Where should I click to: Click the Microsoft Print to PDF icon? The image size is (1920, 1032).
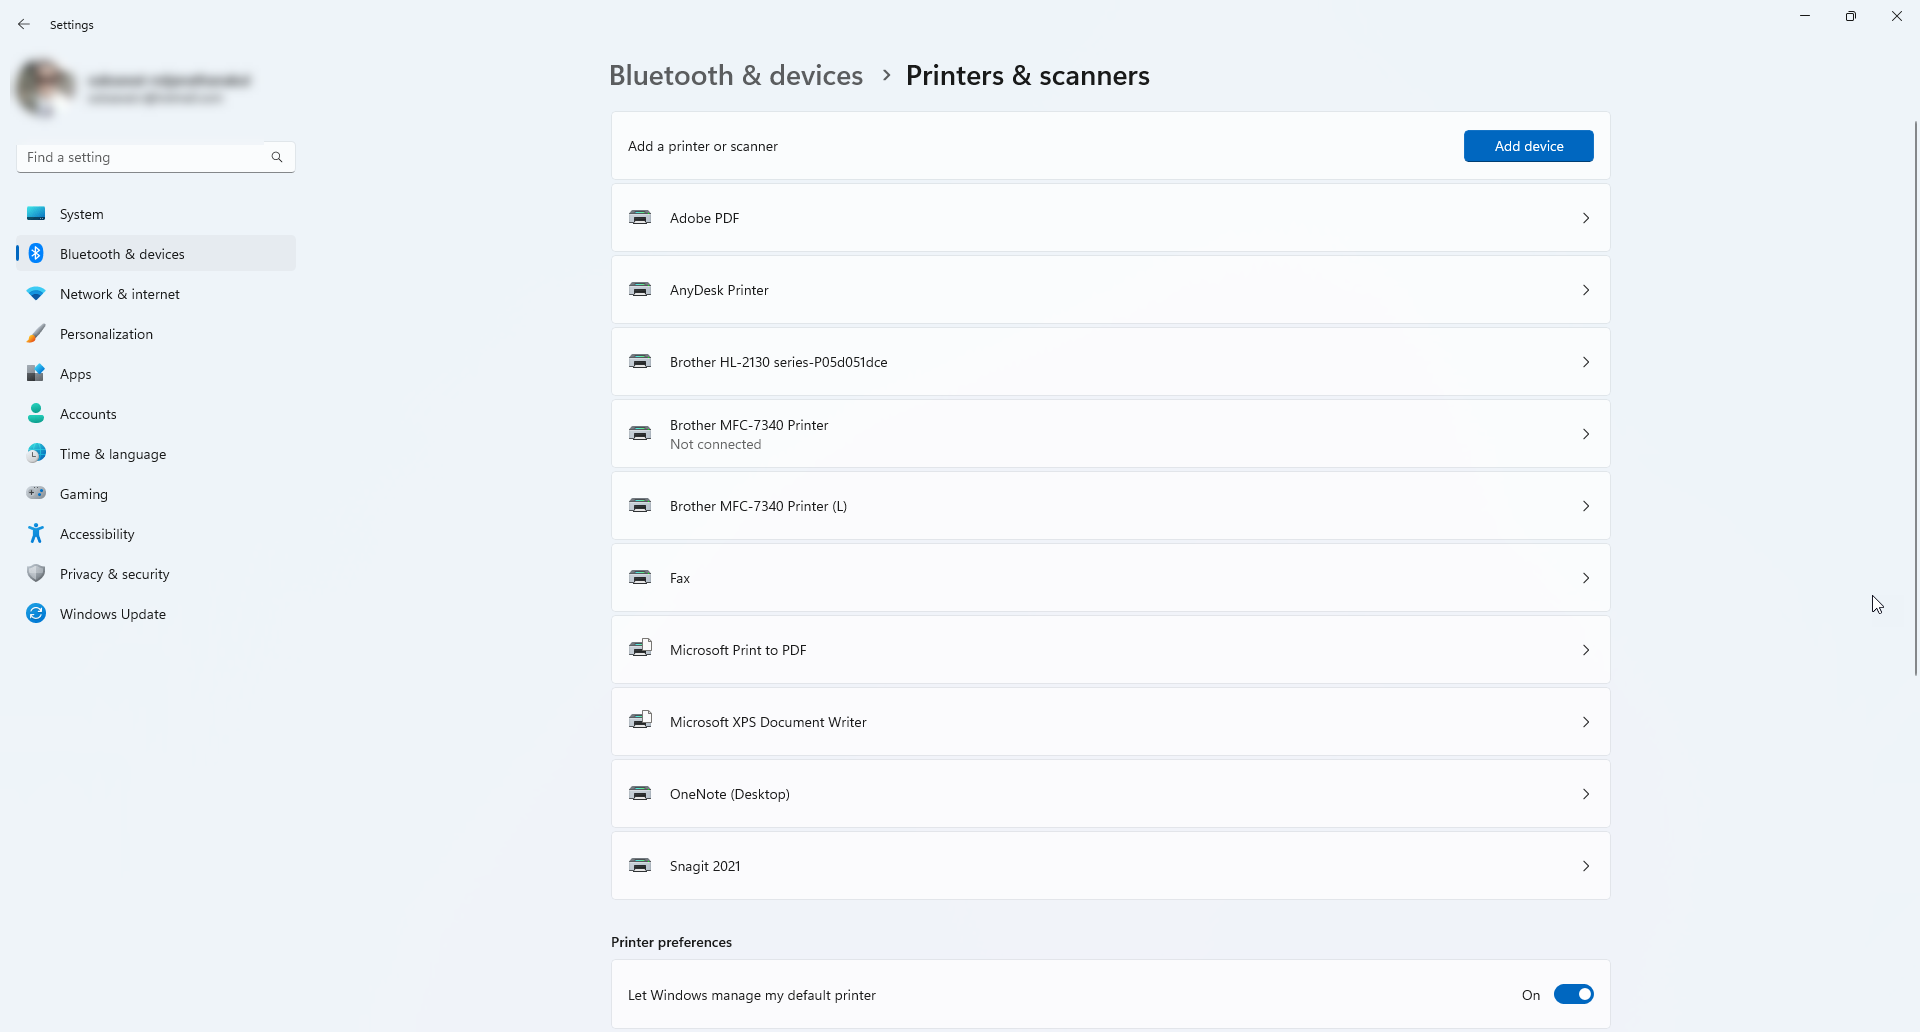[640, 648]
